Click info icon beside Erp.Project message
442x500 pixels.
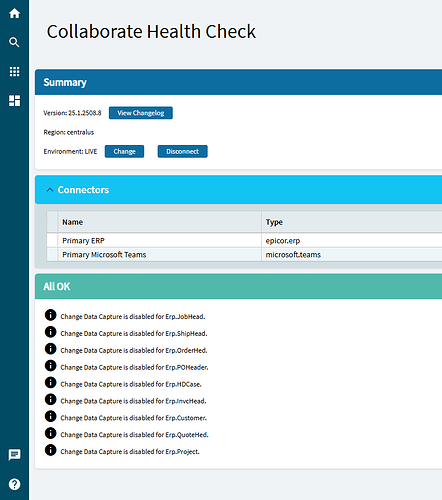(x=50, y=450)
